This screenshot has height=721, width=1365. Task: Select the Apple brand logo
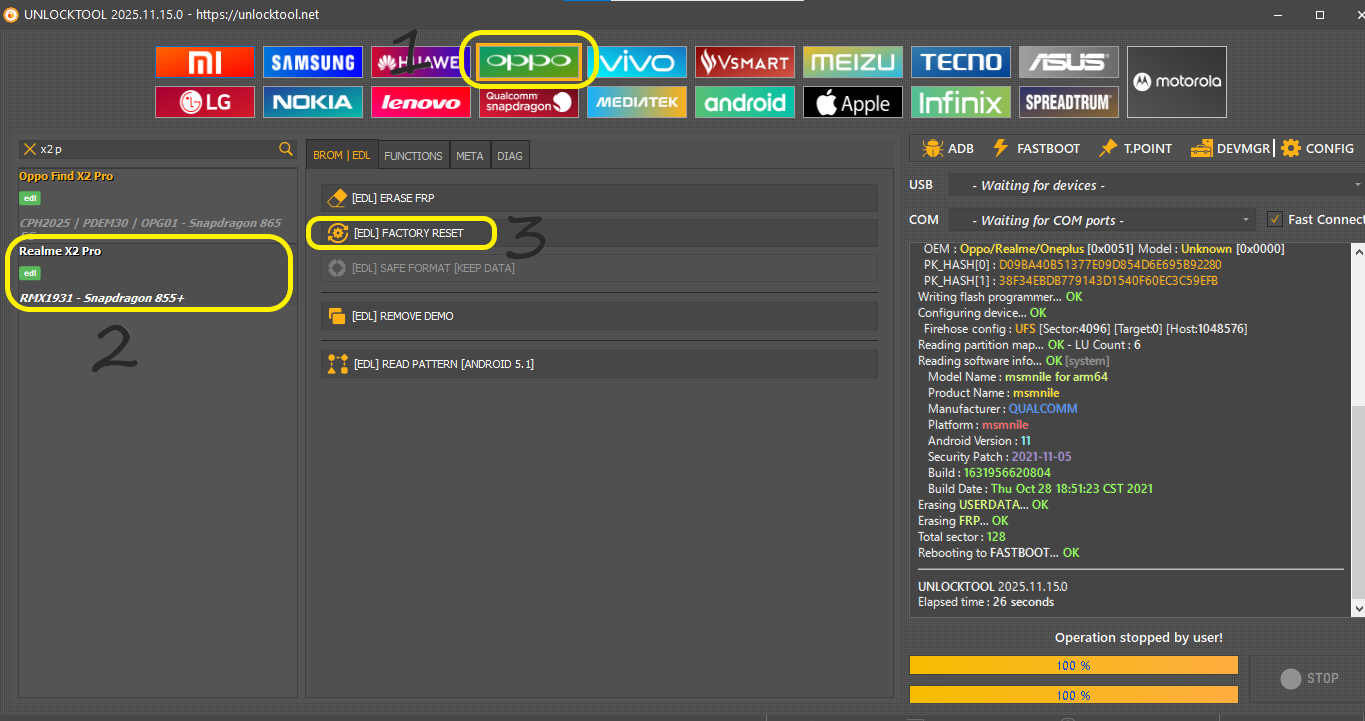tap(853, 102)
